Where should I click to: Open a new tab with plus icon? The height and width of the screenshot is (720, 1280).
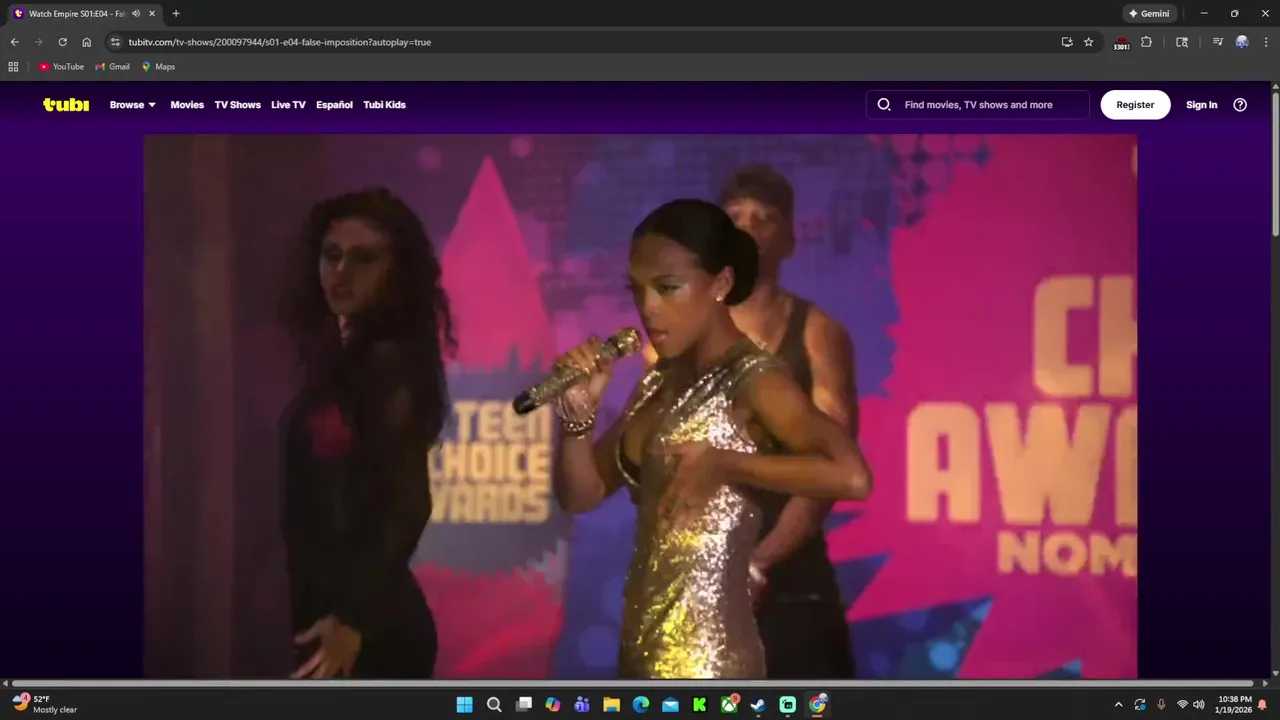176,14
